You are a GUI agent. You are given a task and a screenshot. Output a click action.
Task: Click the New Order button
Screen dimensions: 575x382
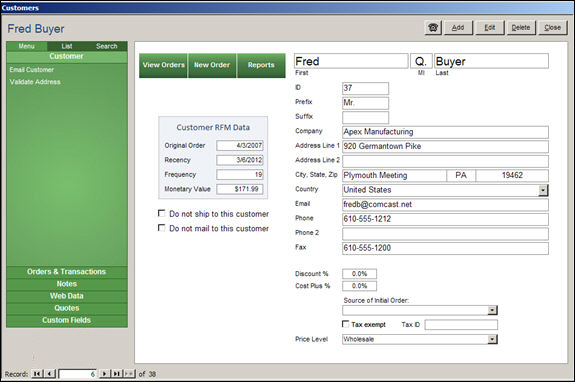tap(212, 65)
